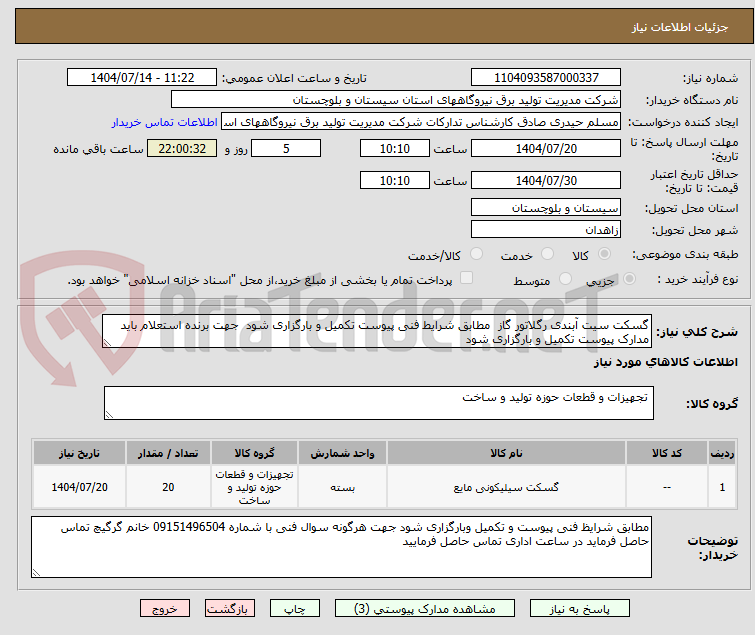The image size is (755, 635).
Task: Click the table date cell 1404/07/20
Action: point(79,487)
